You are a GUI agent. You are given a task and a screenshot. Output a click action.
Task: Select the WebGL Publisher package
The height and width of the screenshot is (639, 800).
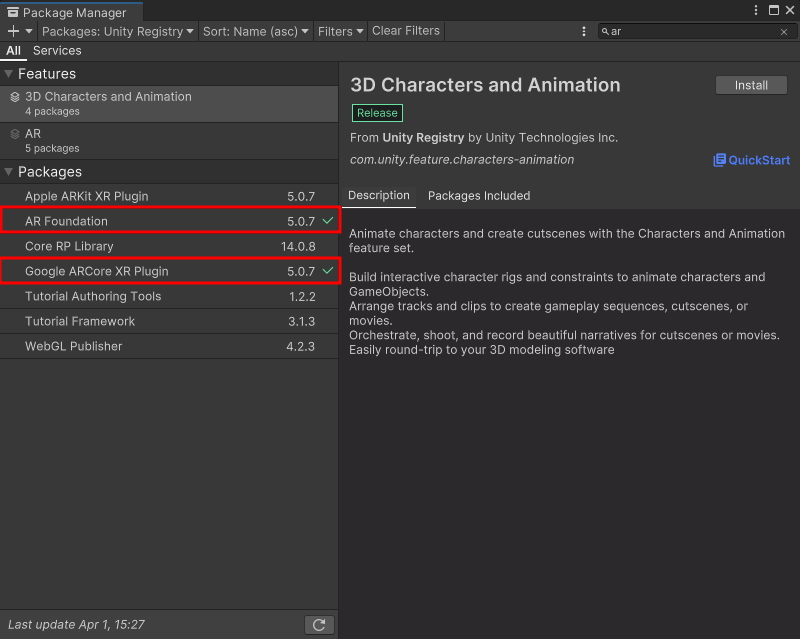169,347
